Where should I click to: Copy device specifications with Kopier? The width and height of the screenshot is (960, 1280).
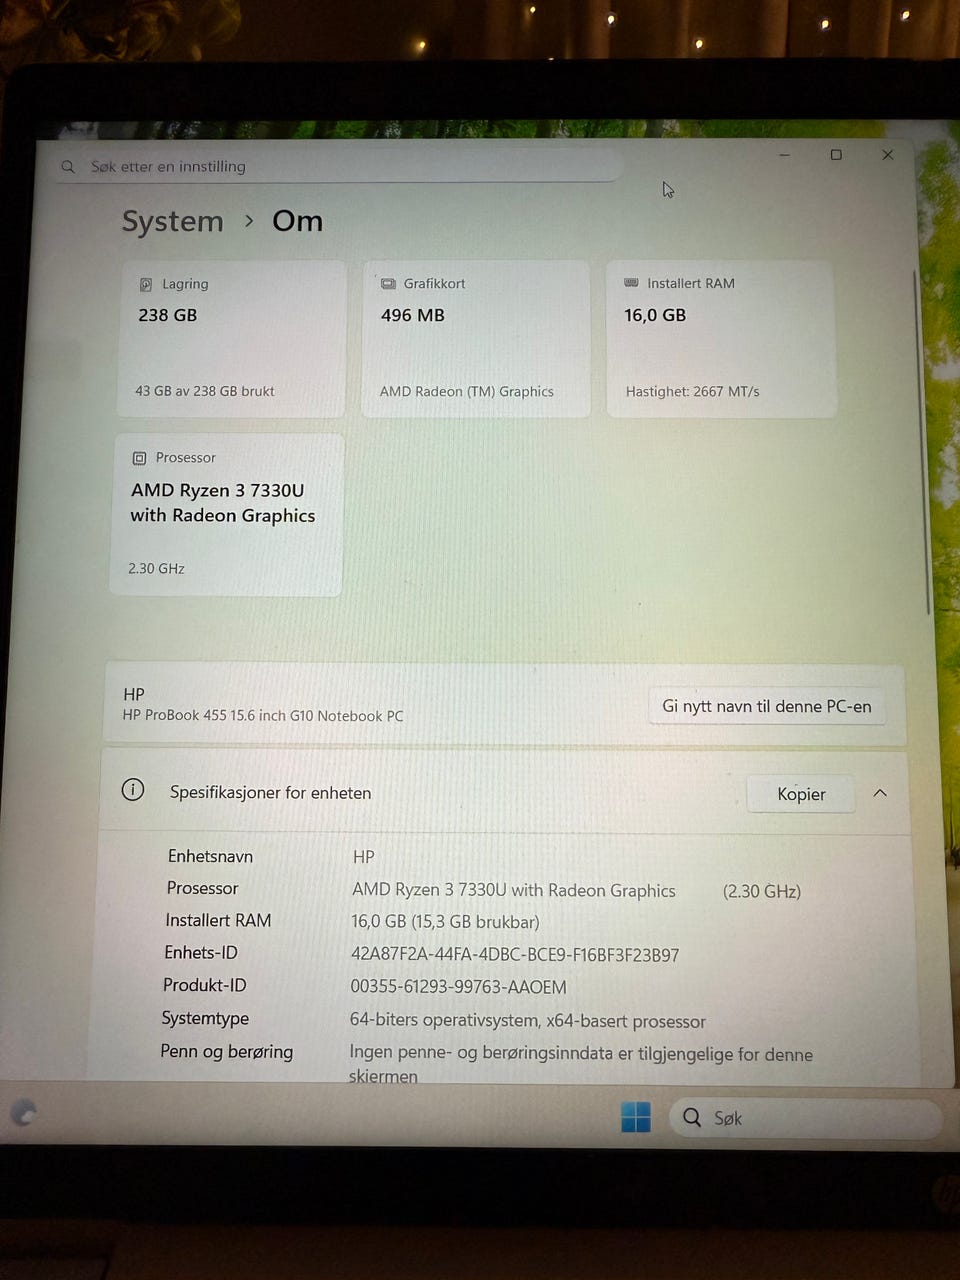[801, 794]
